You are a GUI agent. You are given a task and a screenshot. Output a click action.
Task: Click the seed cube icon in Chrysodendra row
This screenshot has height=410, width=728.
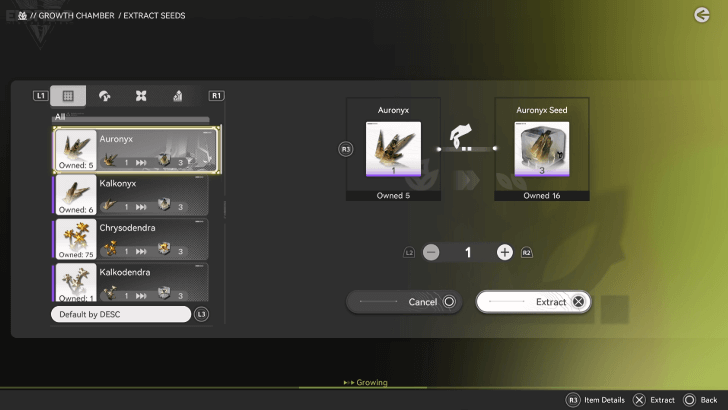click(163, 249)
